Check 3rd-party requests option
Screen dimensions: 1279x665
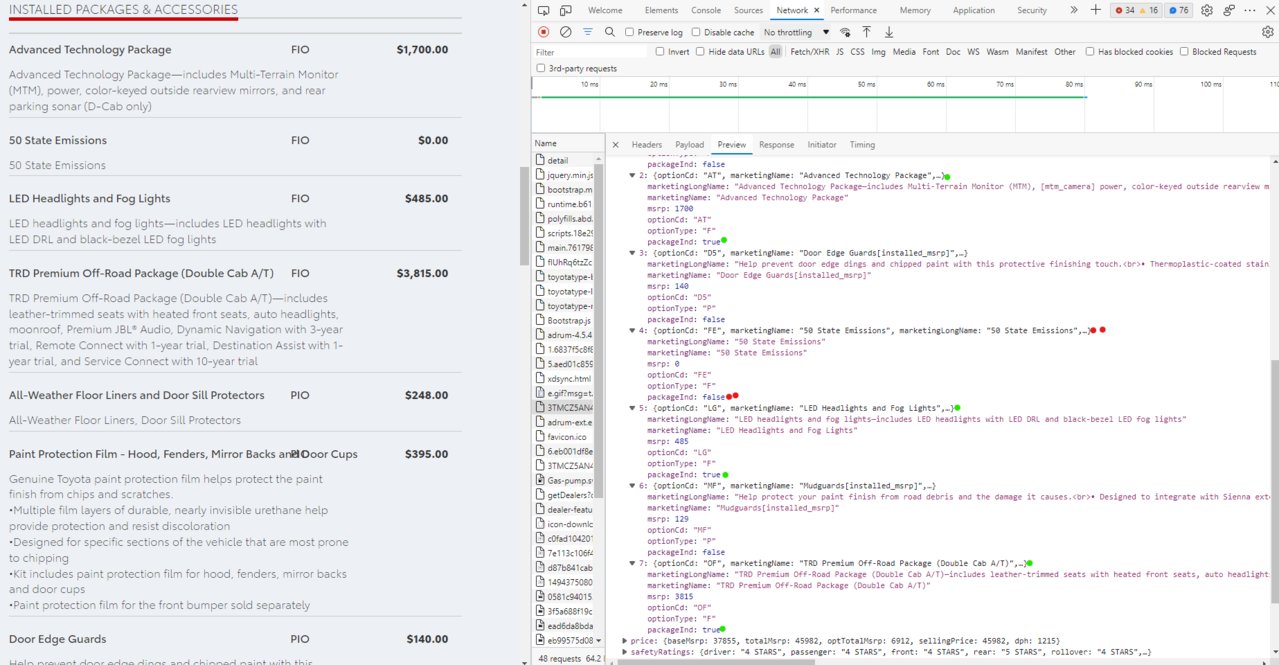(541, 69)
